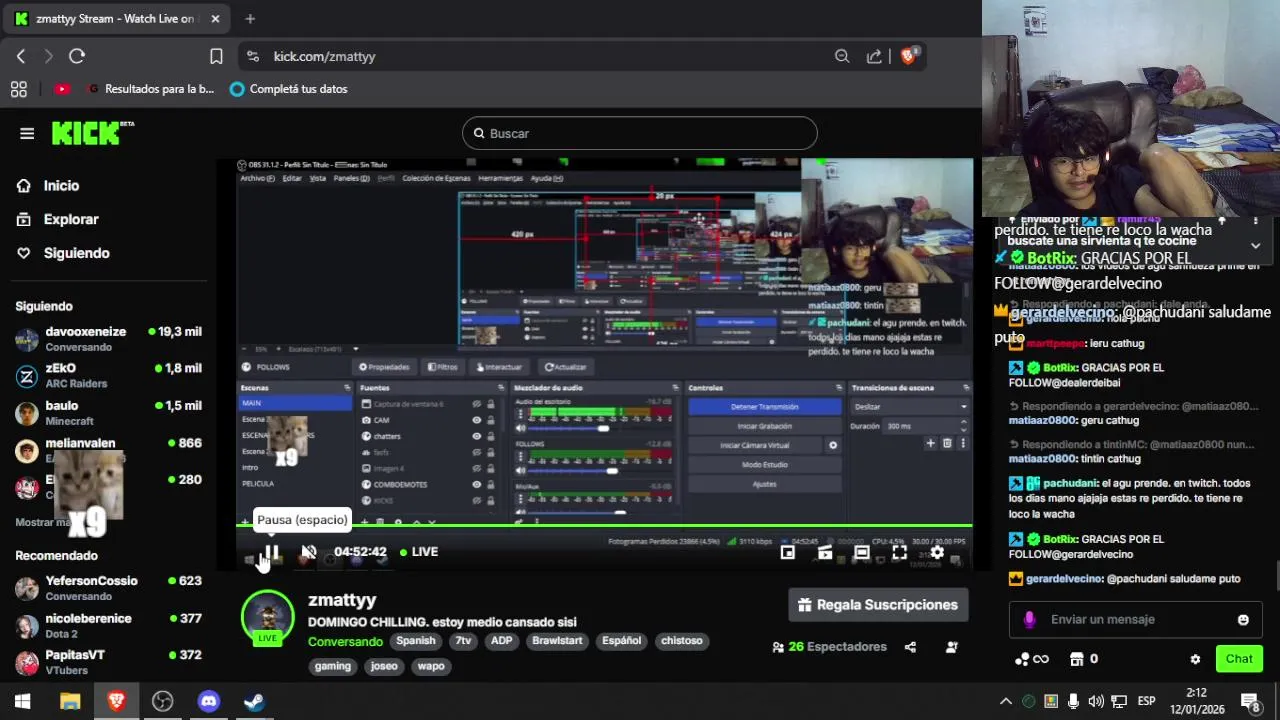Select the Spanish tag
The height and width of the screenshot is (720, 1280).
coord(416,641)
